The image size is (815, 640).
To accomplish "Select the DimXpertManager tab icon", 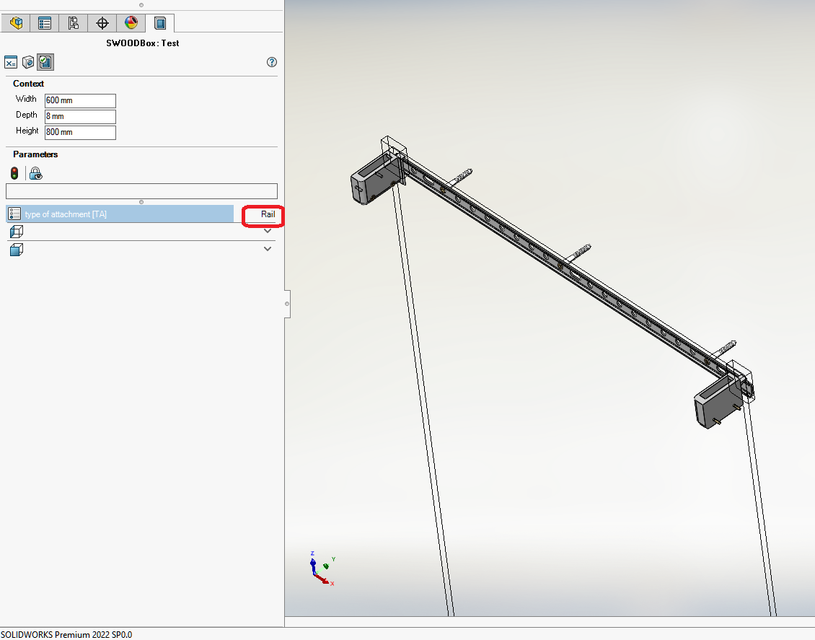I will pos(100,22).
